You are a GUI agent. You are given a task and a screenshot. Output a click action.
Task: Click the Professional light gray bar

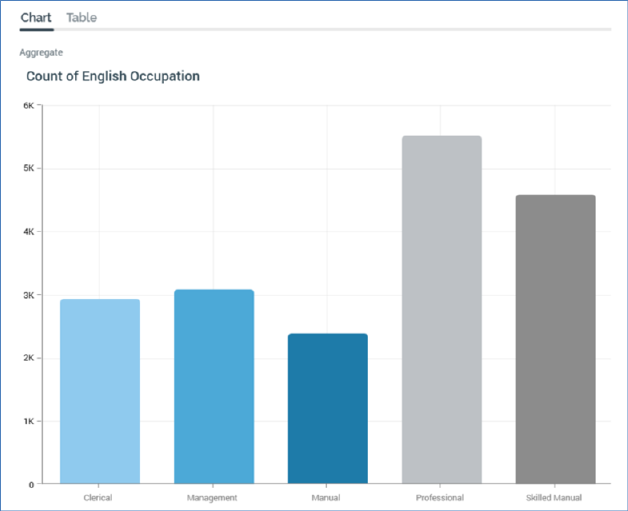click(x=442, y=310)
